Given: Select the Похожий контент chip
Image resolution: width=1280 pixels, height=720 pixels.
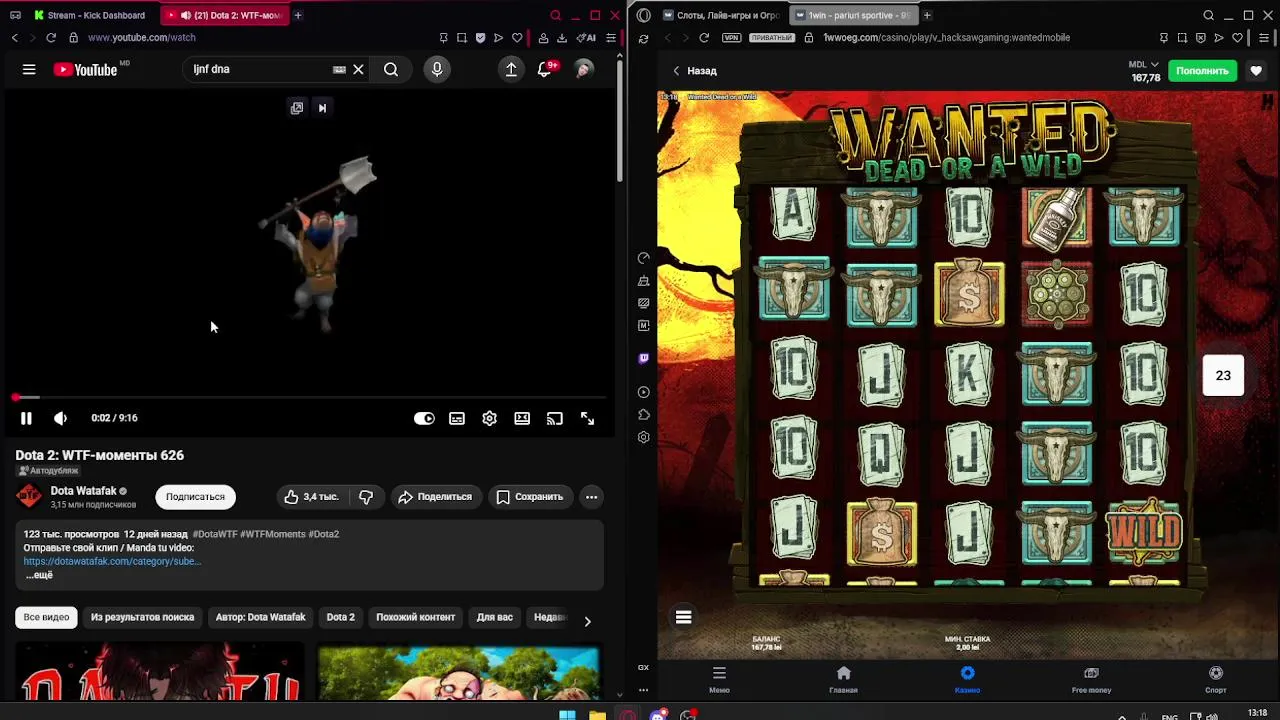Looking at the screenshot, I should 415,617.
